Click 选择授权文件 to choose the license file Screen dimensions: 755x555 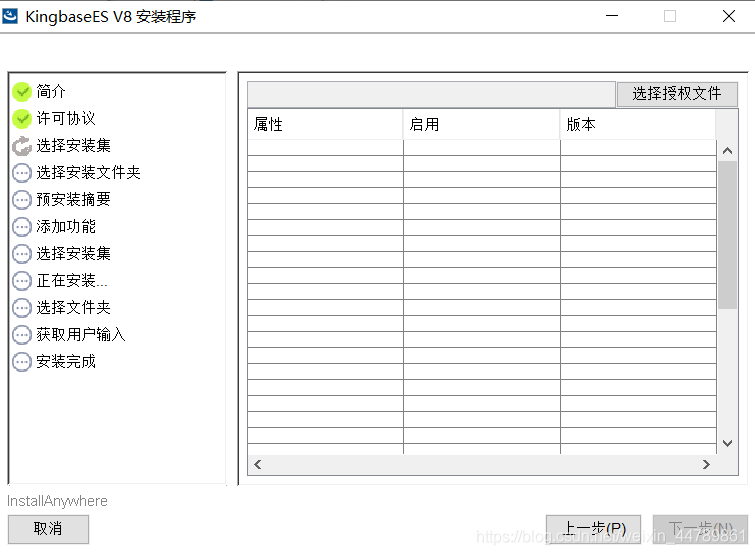point(677,93)
